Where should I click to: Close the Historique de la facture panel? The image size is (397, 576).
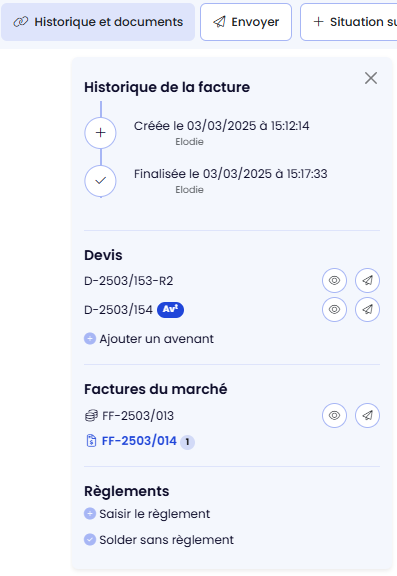point(371,78)
